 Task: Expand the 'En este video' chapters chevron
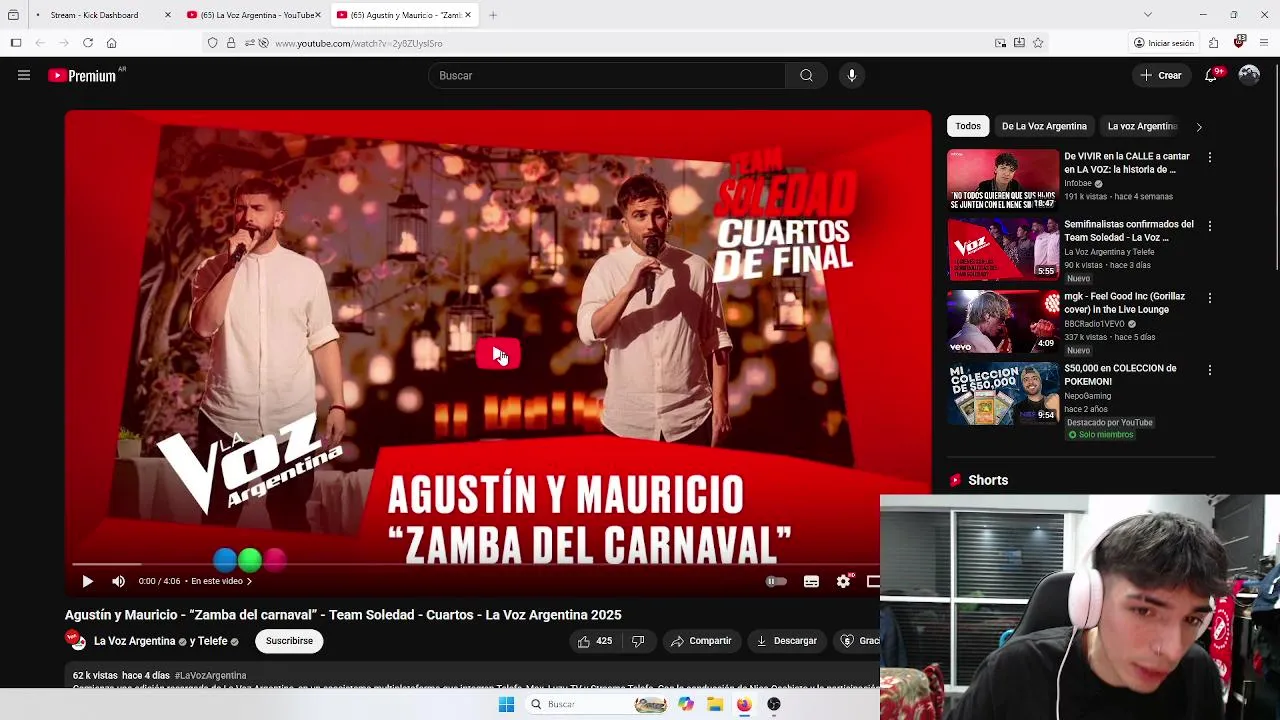pos(249,581)
